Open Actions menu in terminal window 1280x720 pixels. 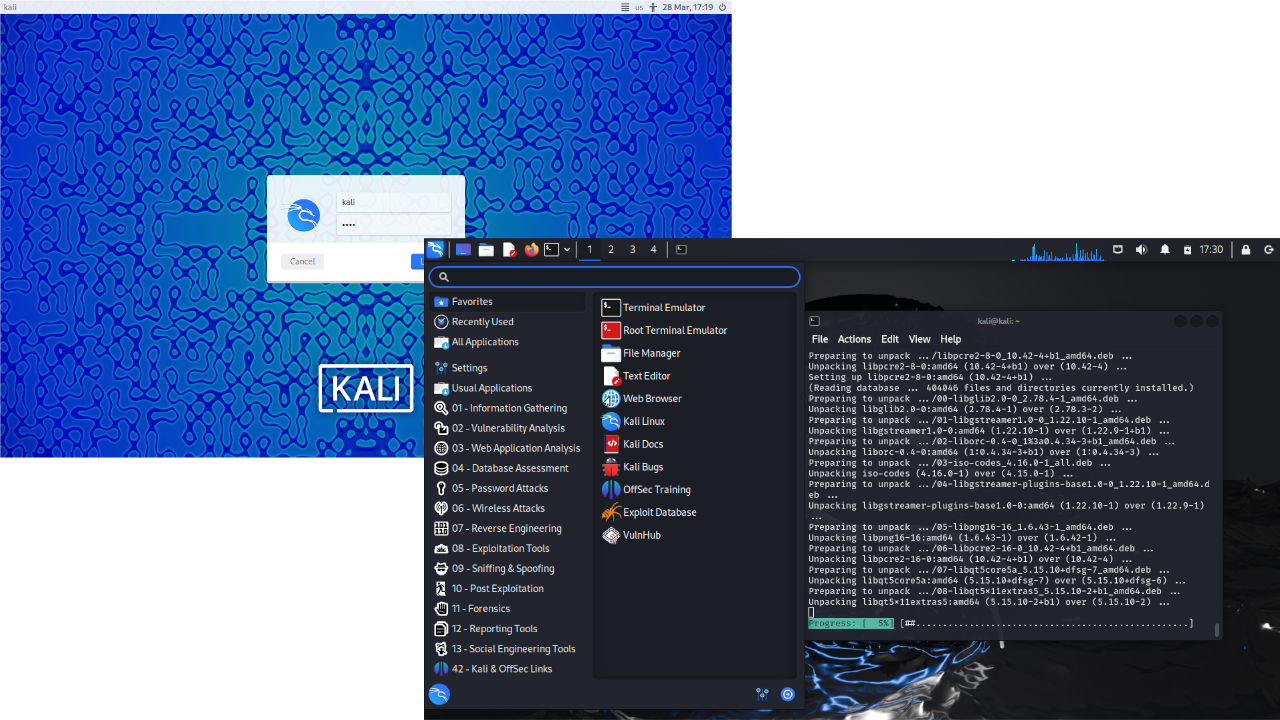point(854,339)
